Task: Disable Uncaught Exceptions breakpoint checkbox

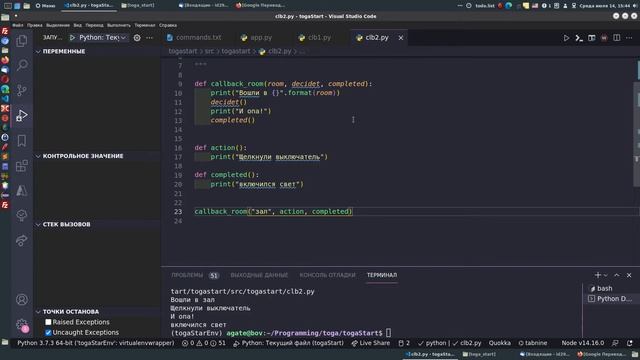Action: pyautogui.click(x=48, y=332)
